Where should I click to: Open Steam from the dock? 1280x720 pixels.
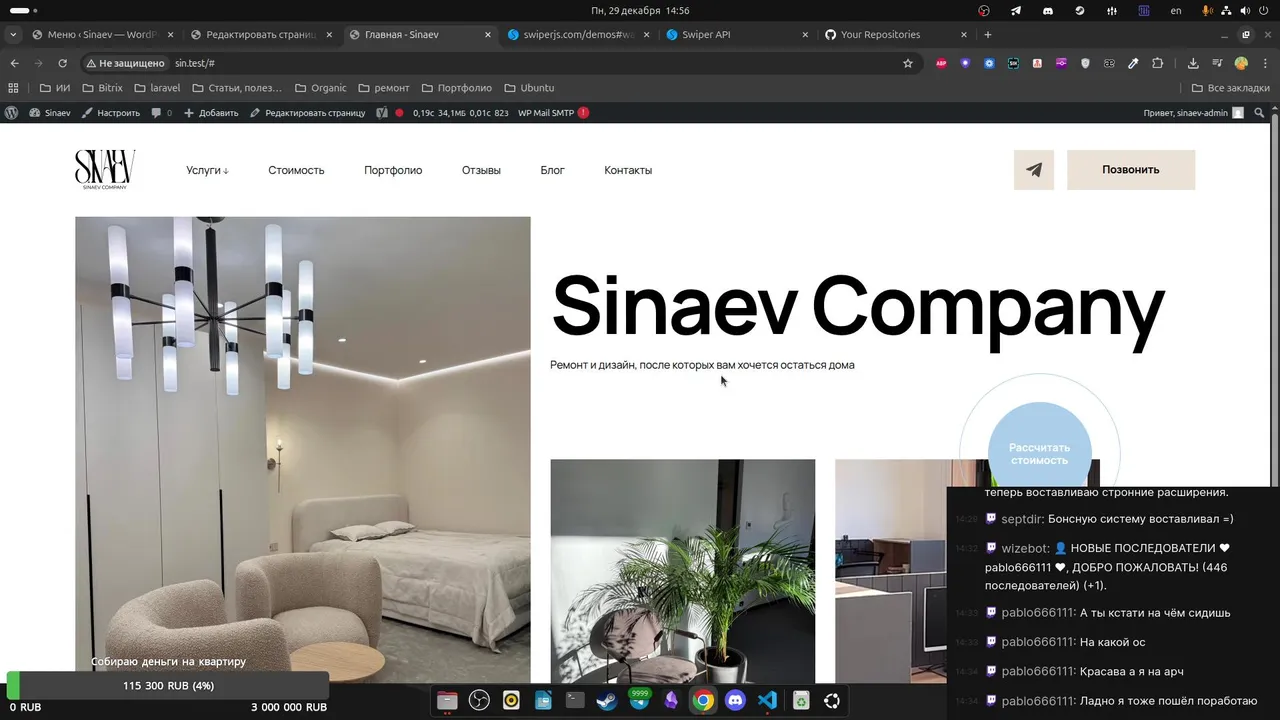[x=607, y=701]
